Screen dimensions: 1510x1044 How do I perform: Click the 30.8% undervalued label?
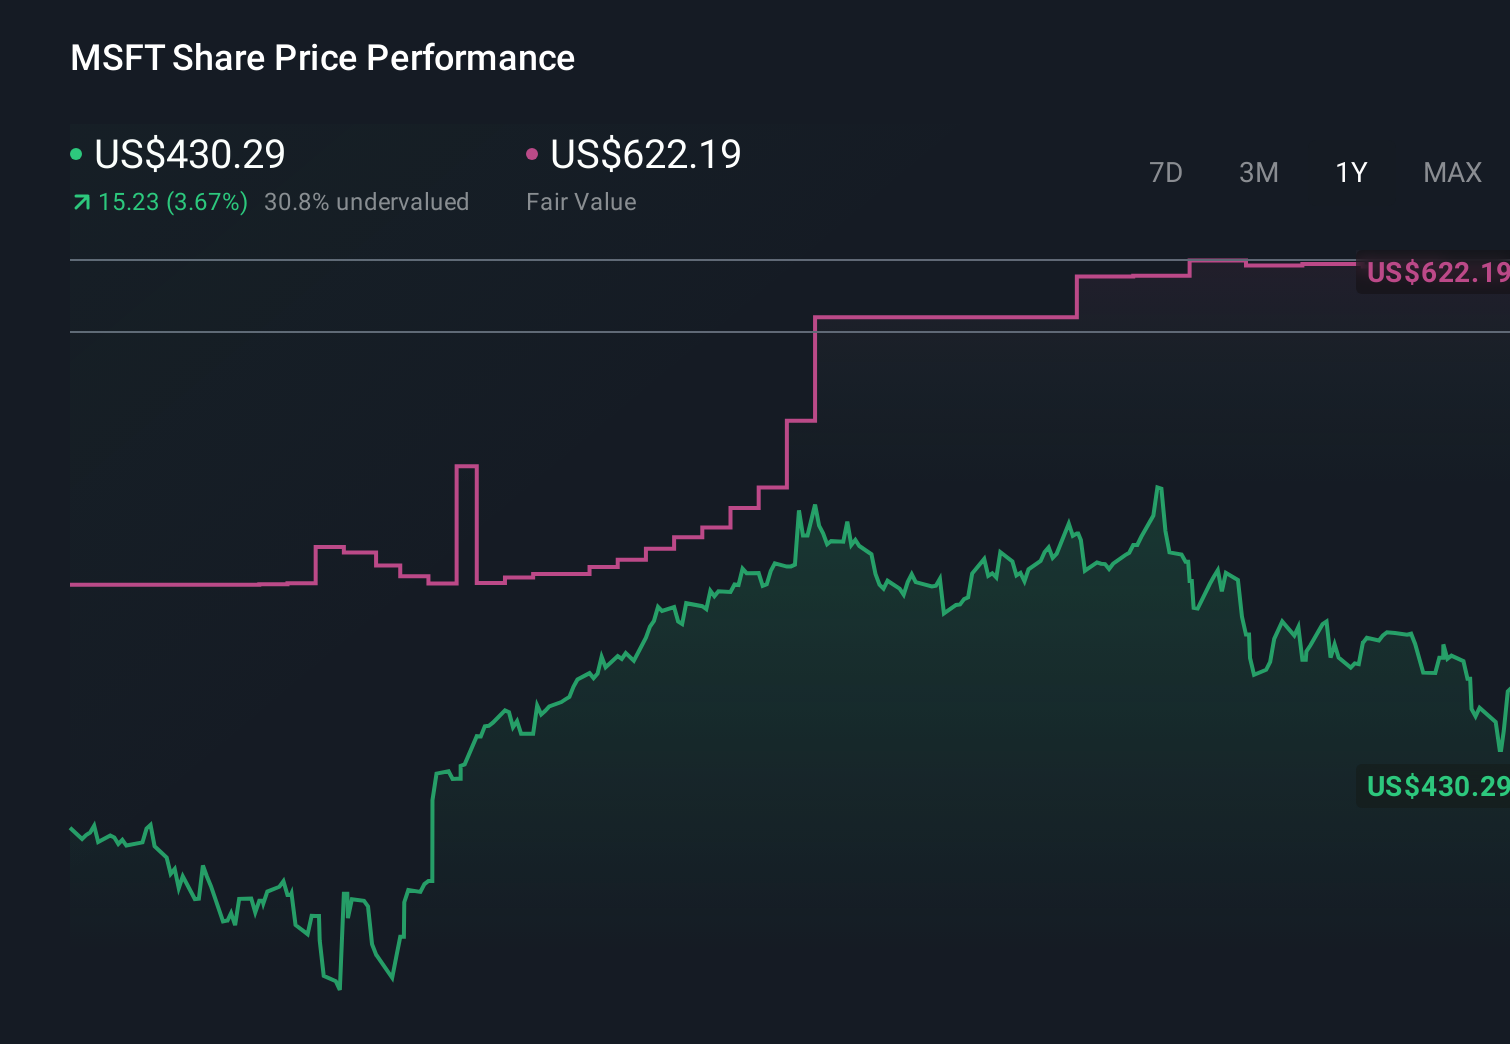click(367, 202)
